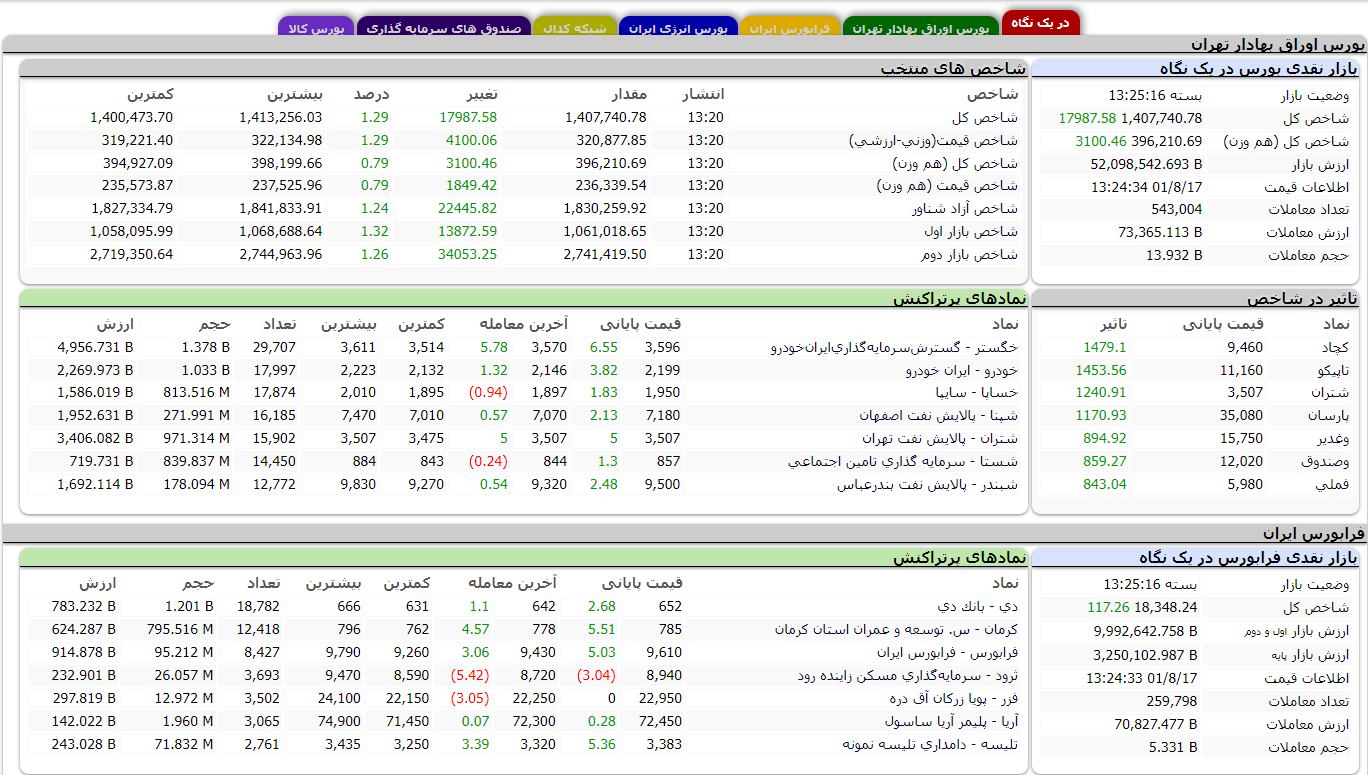Select the بورس انرژی ایران tab
Screen dimensions: 1368x775
678,28
